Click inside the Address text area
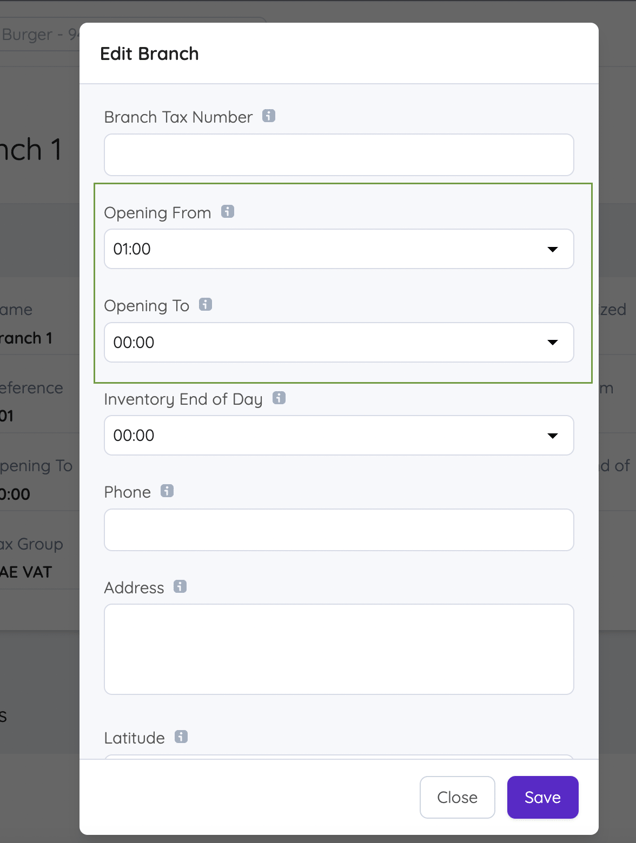This screenshot has width=636, height=843. click(338, 648)
